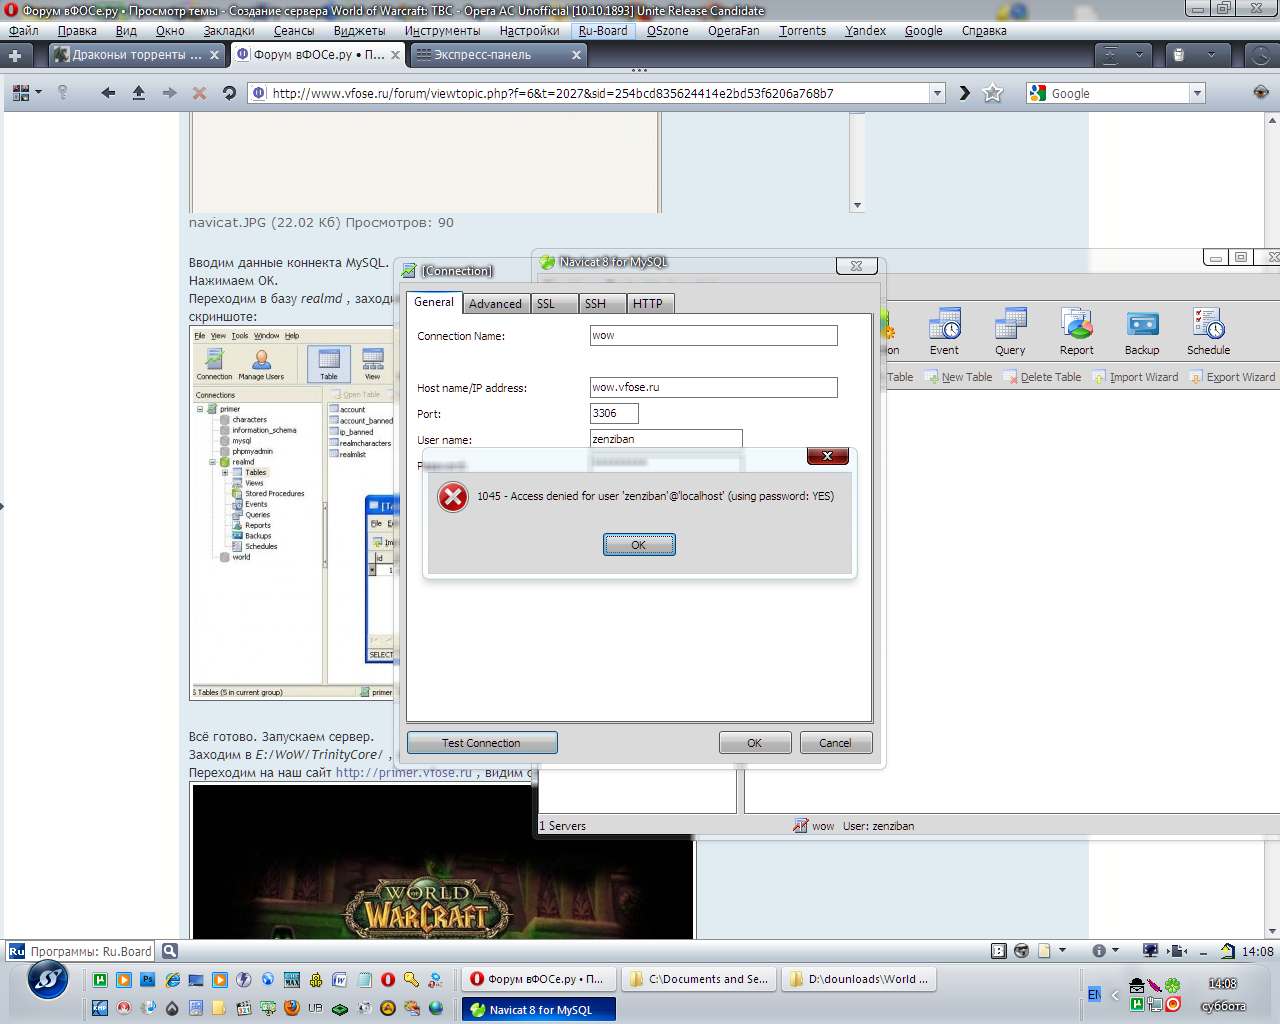Click the browser back arrow
Screen dimensions: 1280x1024
(108, 93)
